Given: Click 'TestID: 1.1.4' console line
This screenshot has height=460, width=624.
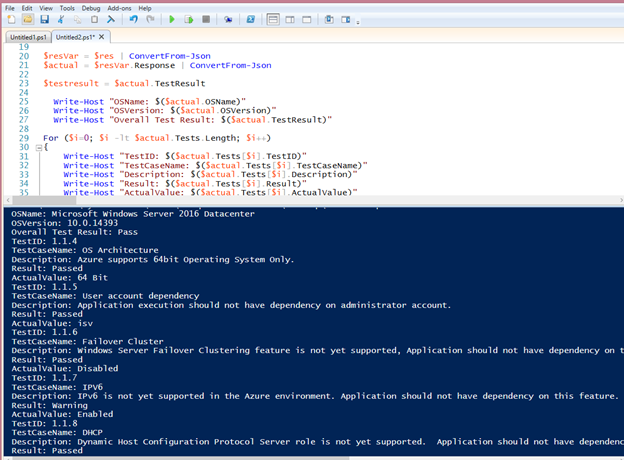Looking at the screenshot, I should coord(44,242).
